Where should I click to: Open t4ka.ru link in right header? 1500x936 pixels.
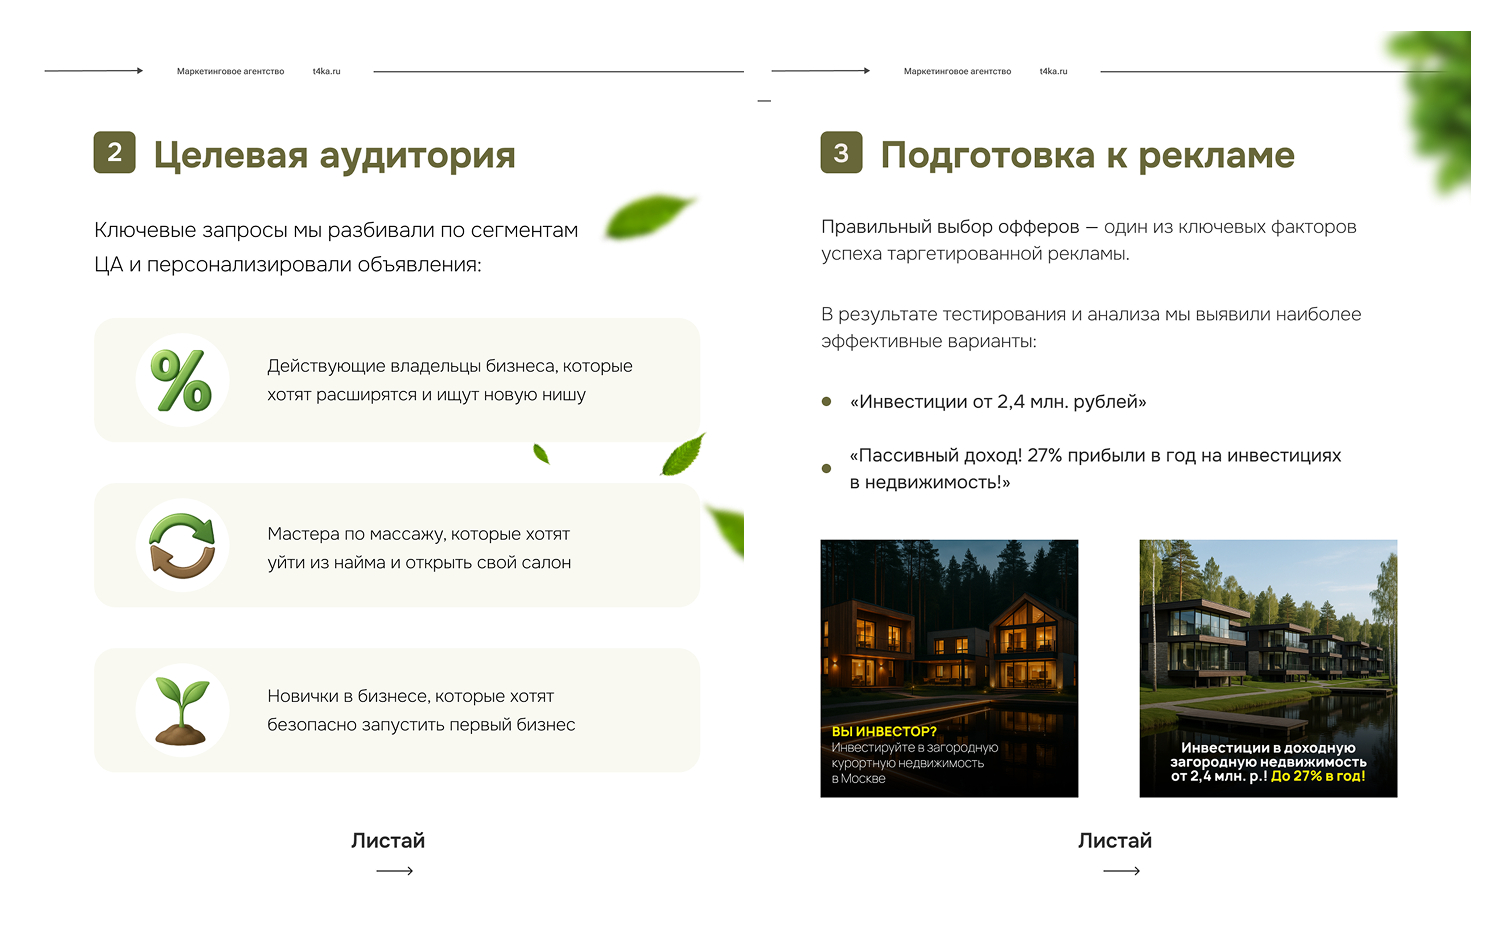tap(1054, 71)
